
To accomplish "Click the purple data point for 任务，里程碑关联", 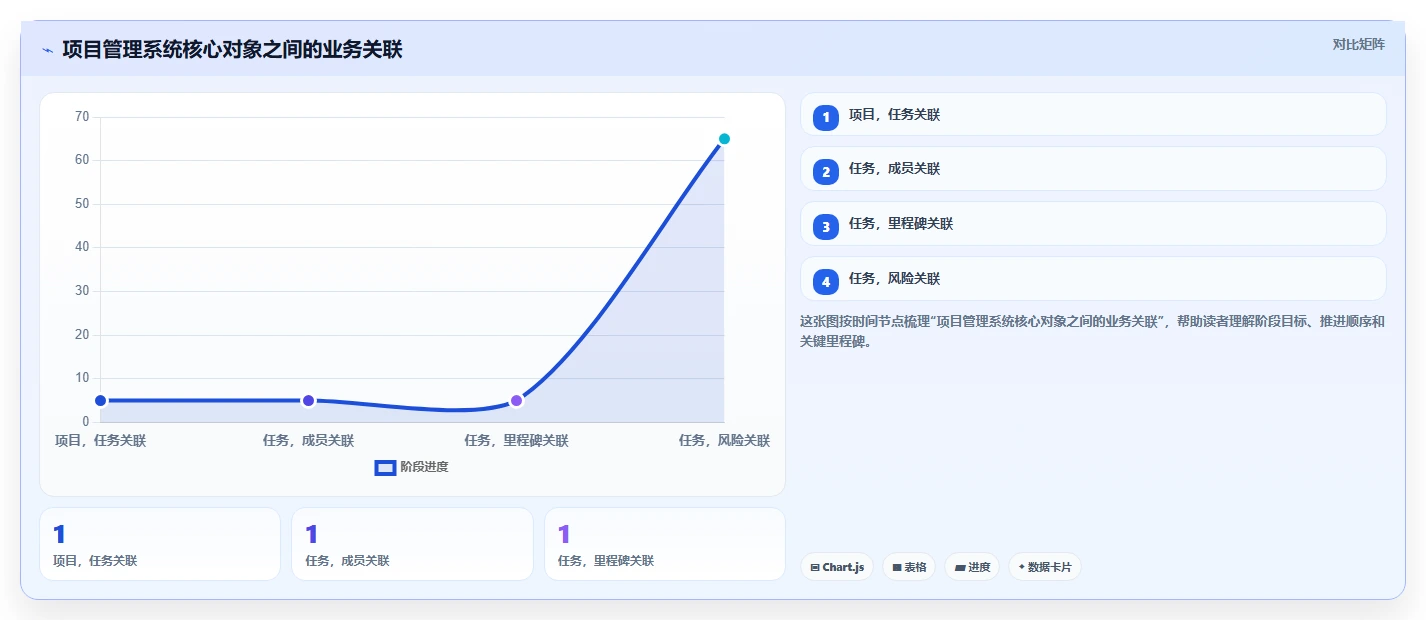I will pyautogui.click(x=516, y=401).
